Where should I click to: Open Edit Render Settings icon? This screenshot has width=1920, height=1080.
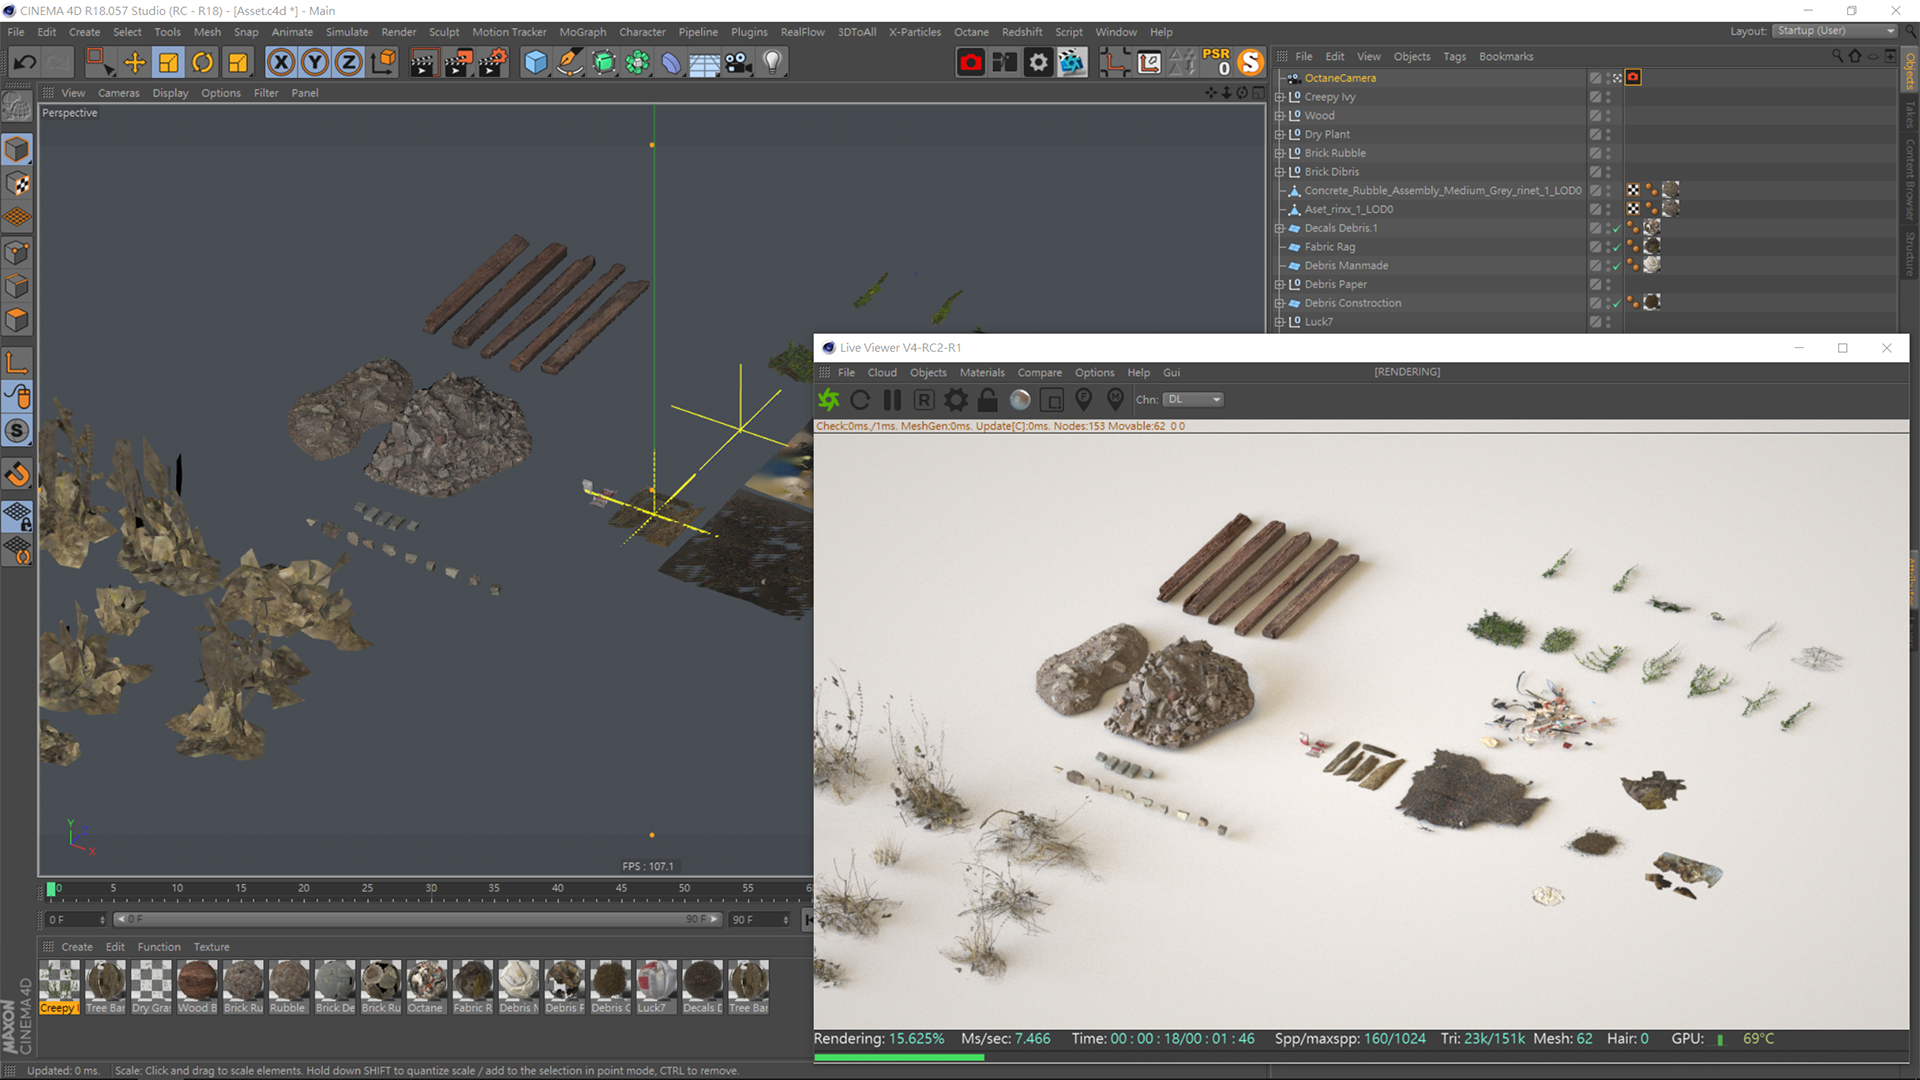tap(493, 63)
